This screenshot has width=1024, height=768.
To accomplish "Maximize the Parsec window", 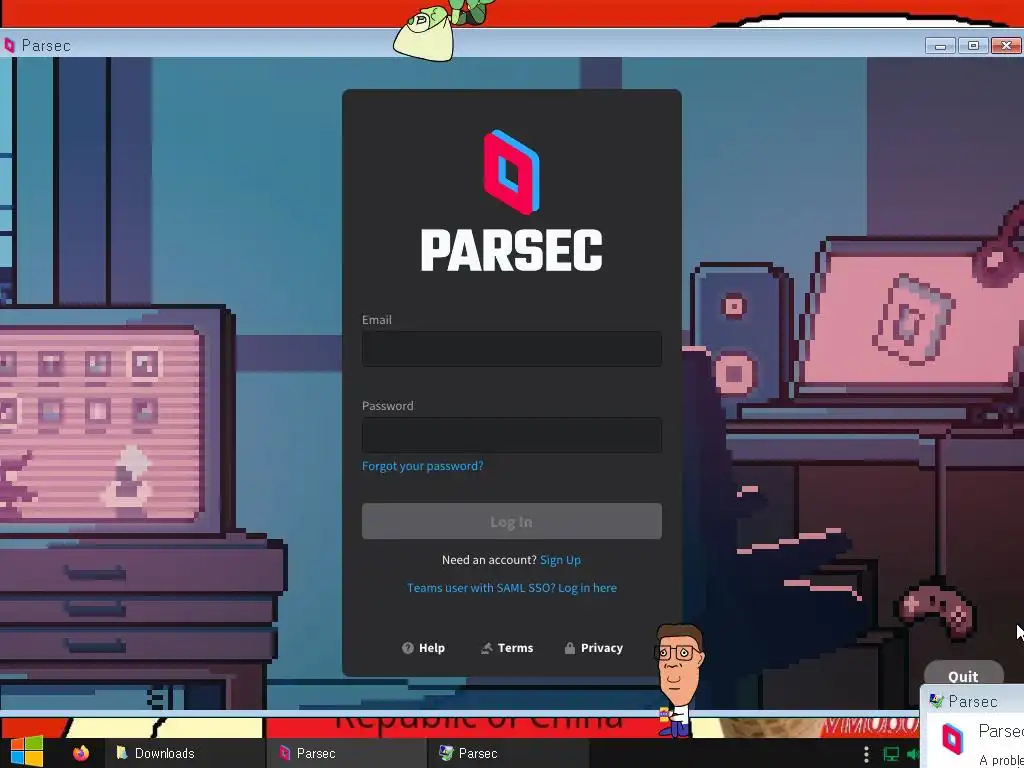I will pyautogui.click(x=973, y=46).
